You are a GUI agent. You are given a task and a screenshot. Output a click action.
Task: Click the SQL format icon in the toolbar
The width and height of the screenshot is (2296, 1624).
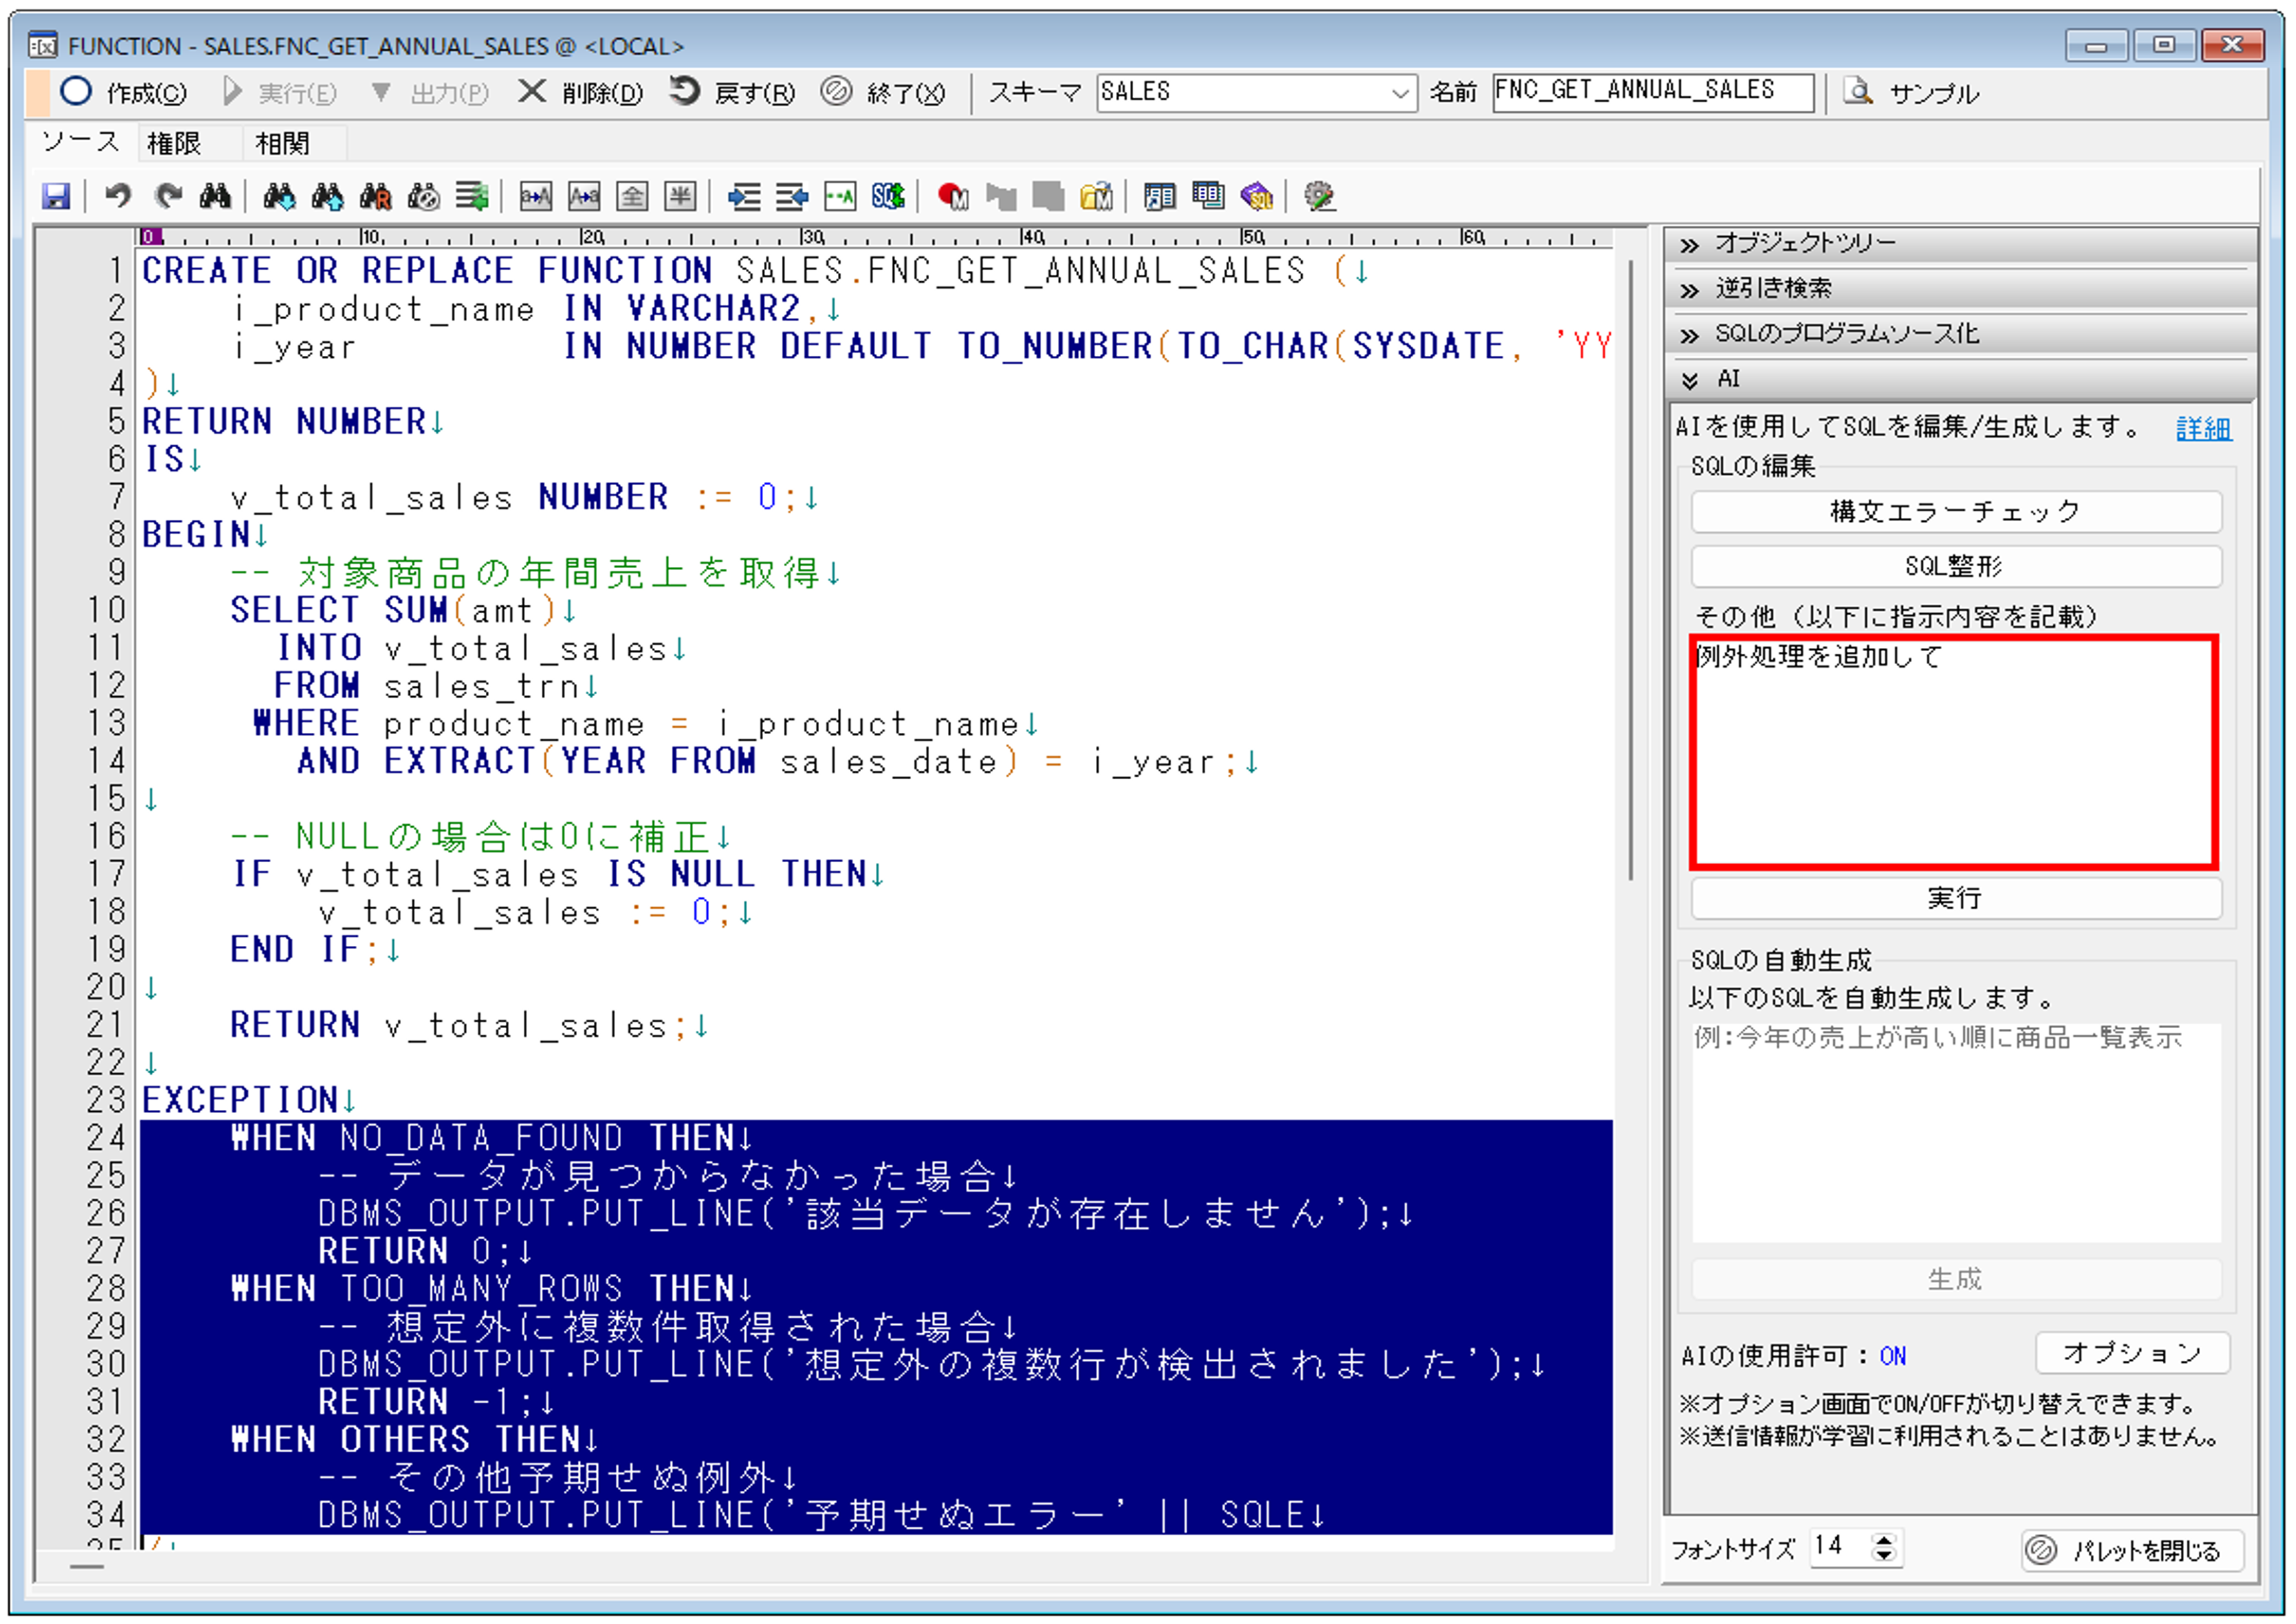tap(888, 196)
